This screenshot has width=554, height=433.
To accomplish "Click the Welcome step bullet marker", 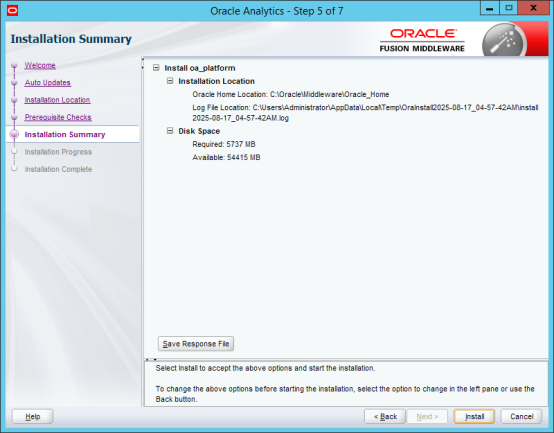I will (14, 65).
